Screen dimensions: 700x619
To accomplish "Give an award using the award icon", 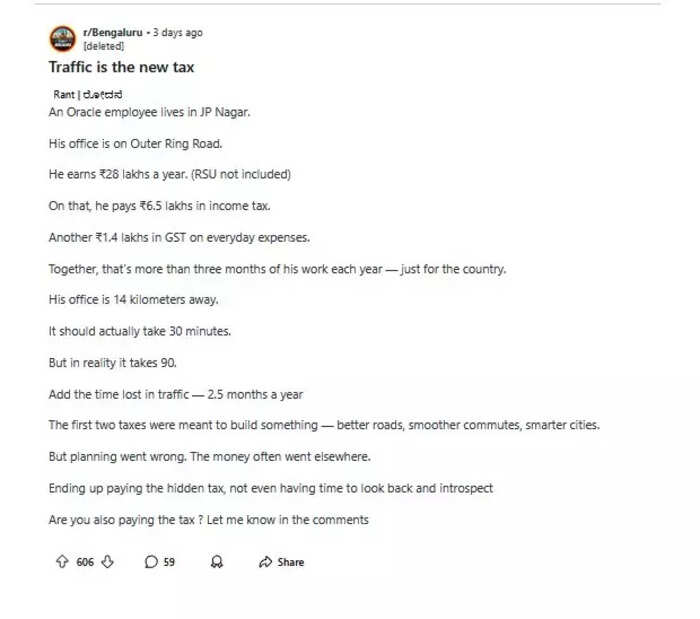I will pyautogui.click(x=217, y=562).
